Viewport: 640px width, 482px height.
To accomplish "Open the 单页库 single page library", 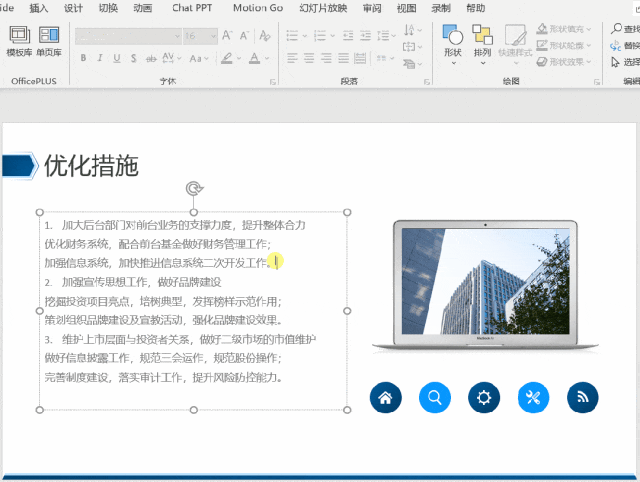I will [49, 41].
